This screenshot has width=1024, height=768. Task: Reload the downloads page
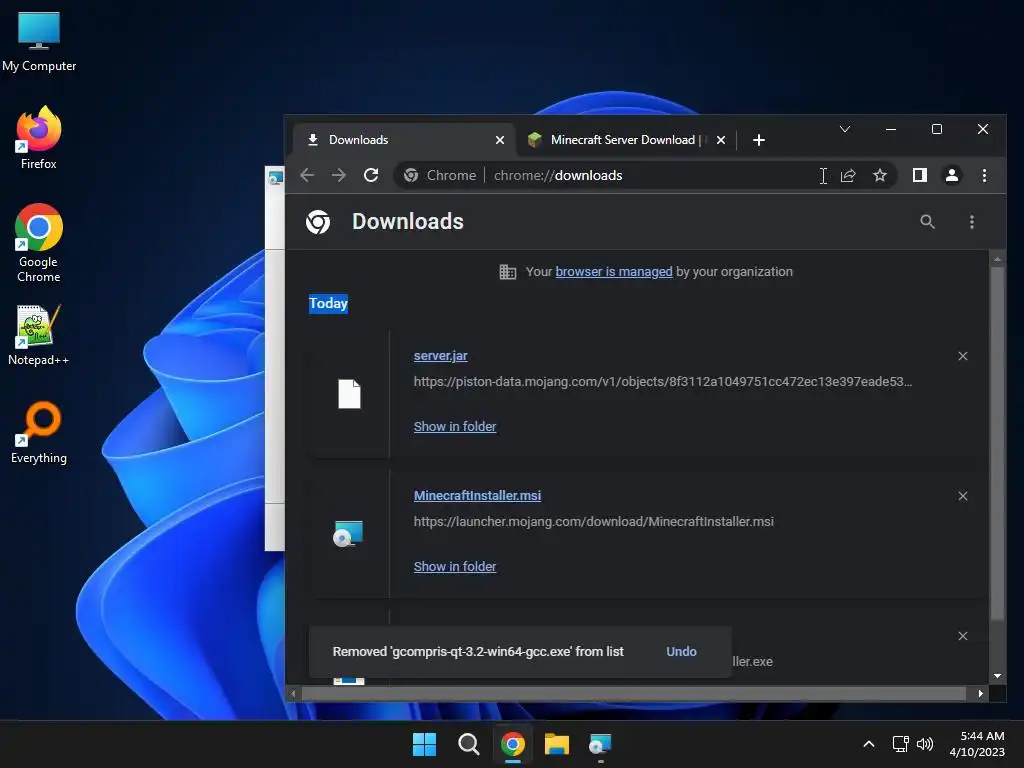pos(371,175)
